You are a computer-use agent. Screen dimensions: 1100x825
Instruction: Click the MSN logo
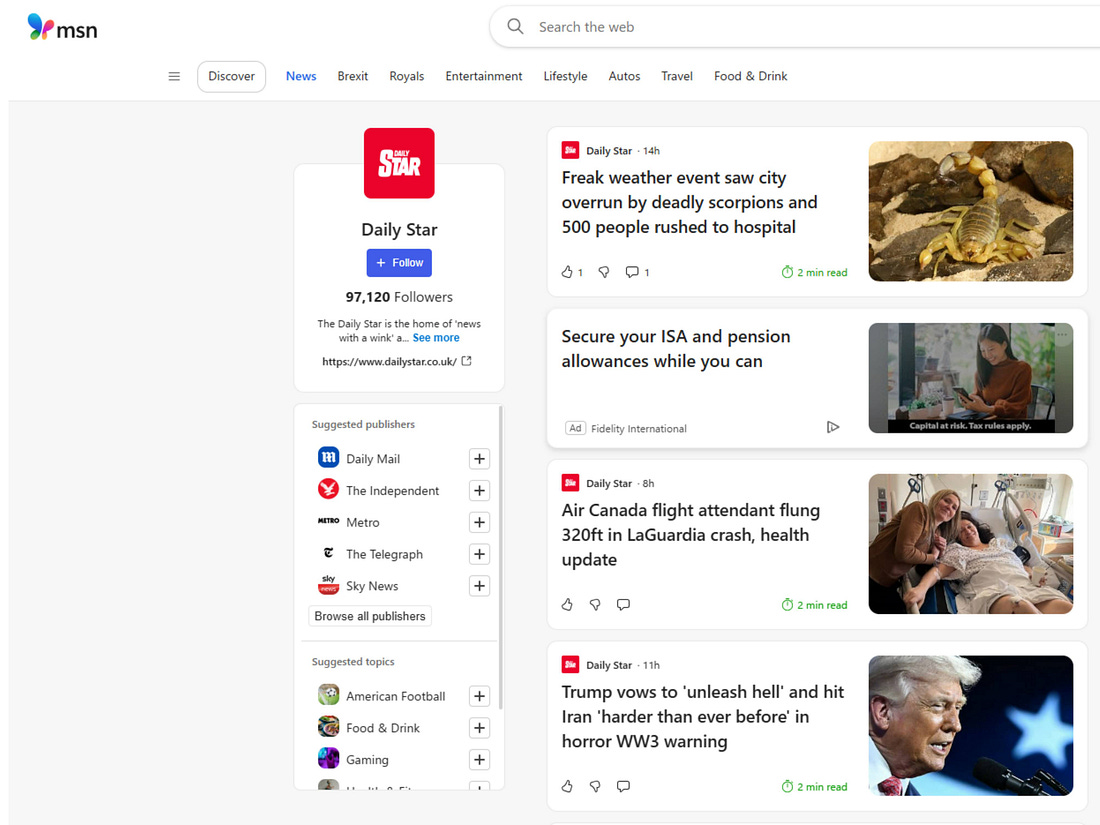[x=62, y=27]
